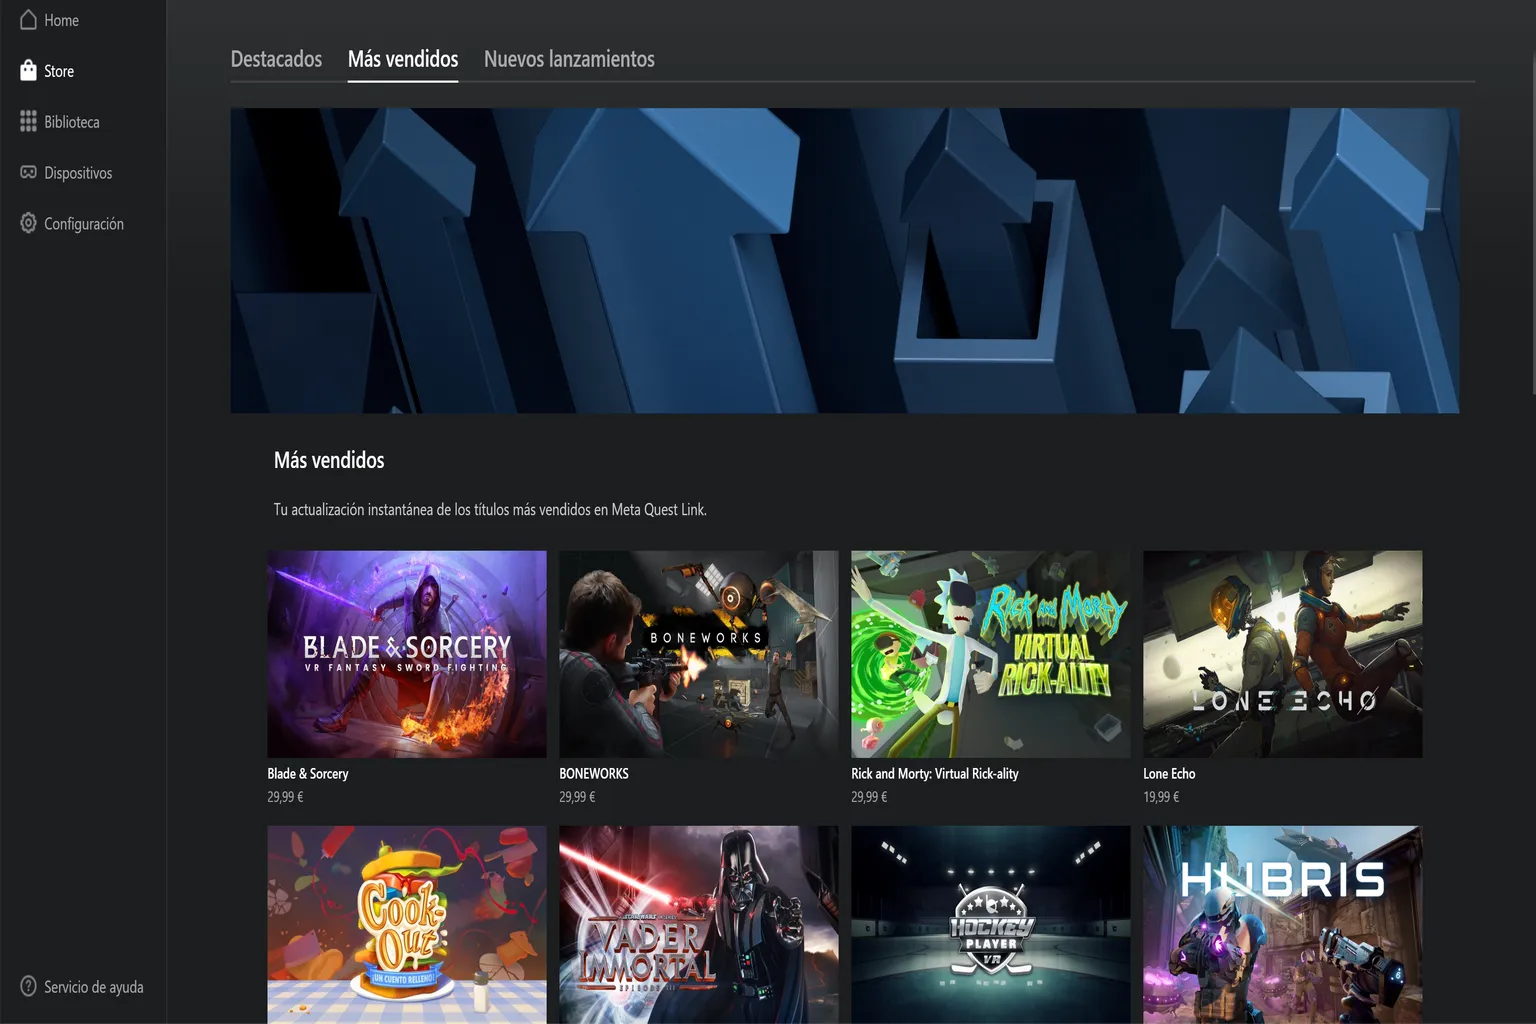Open the Hockey Player VR cover
This screenshot has height=1024, width=1536.
(991, 925)
